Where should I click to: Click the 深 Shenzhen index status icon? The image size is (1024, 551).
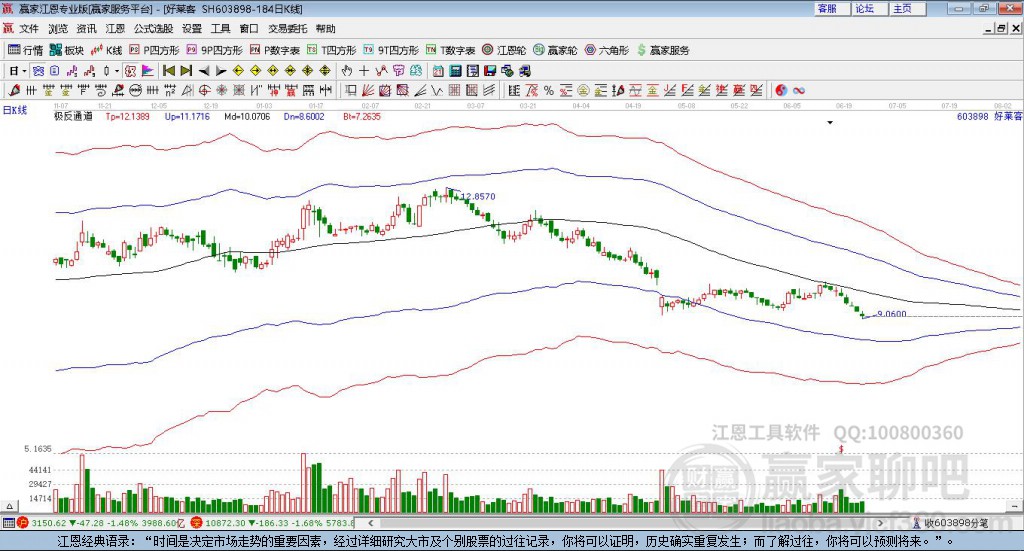197,522
